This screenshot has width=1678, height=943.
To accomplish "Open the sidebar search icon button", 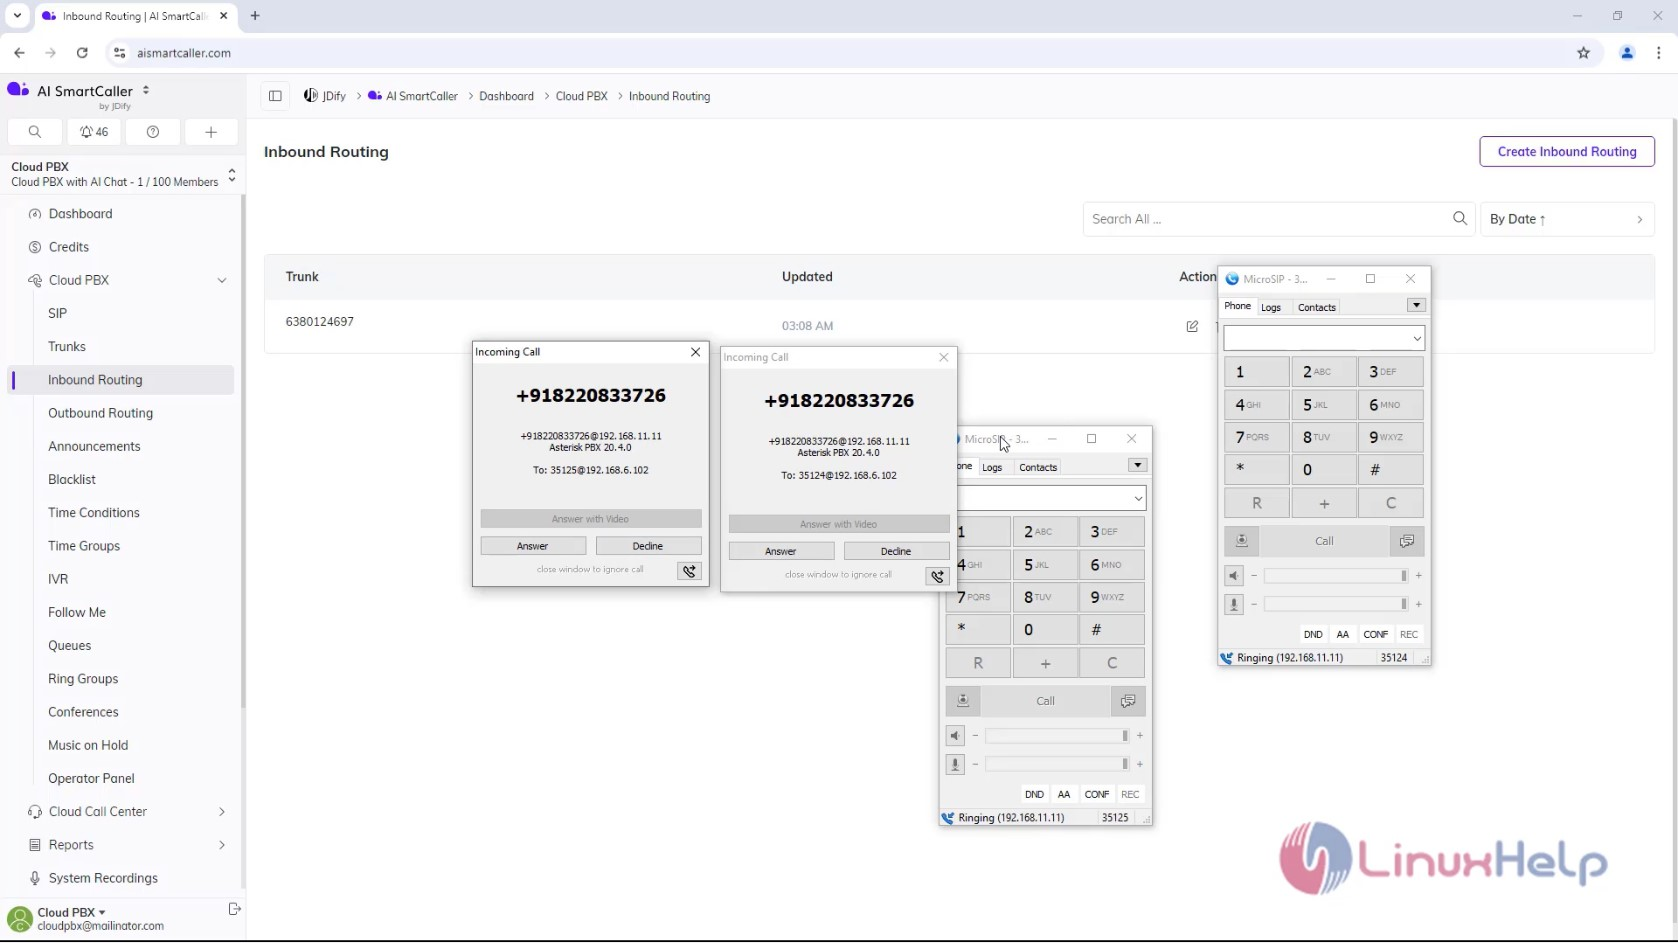I will pyautogui.click(x=35, y=132).
